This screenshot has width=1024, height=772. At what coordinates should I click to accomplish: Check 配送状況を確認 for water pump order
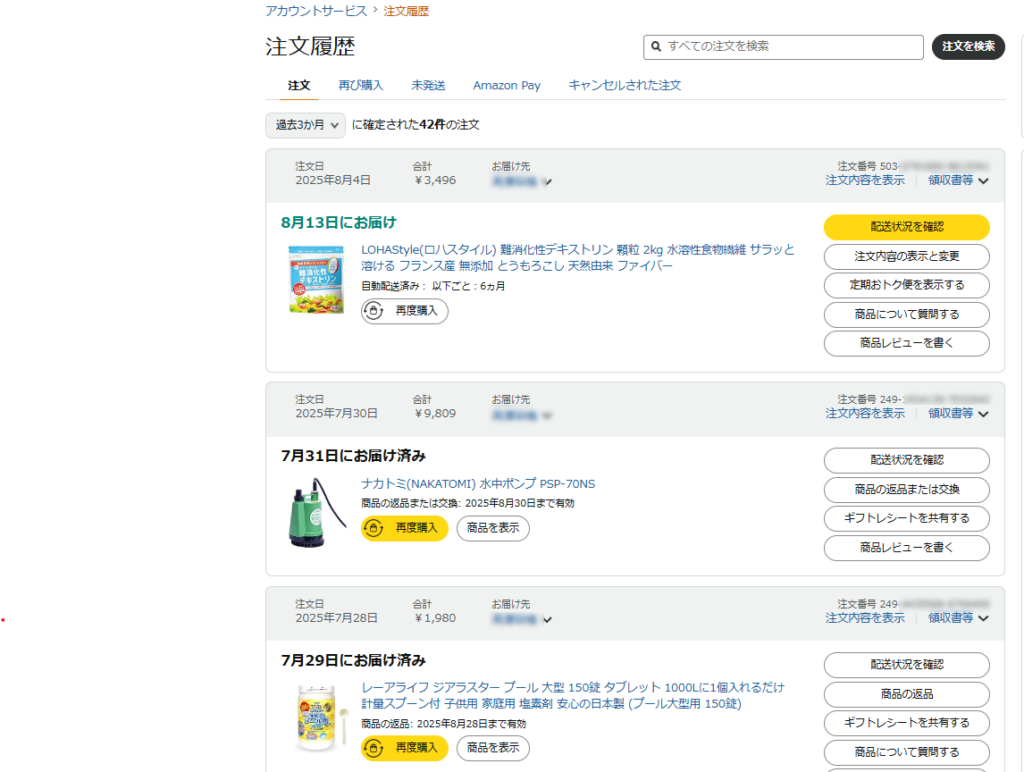click(906, 460)
